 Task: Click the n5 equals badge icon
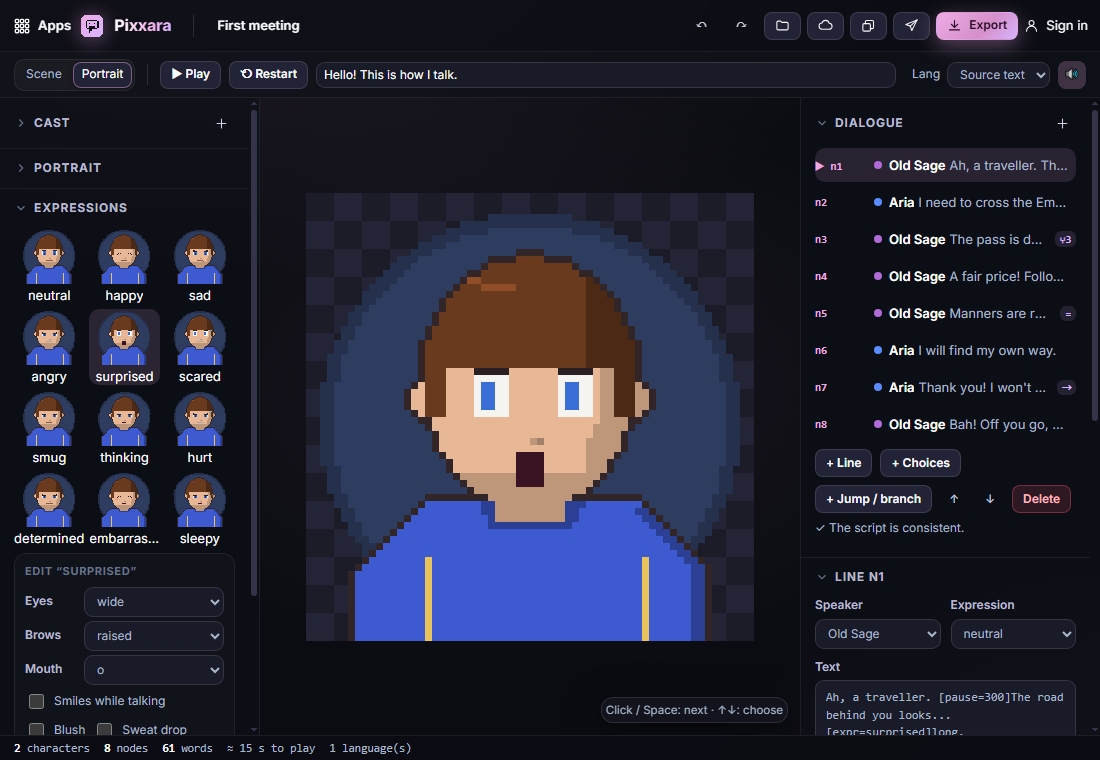(x=1068, y=314)
